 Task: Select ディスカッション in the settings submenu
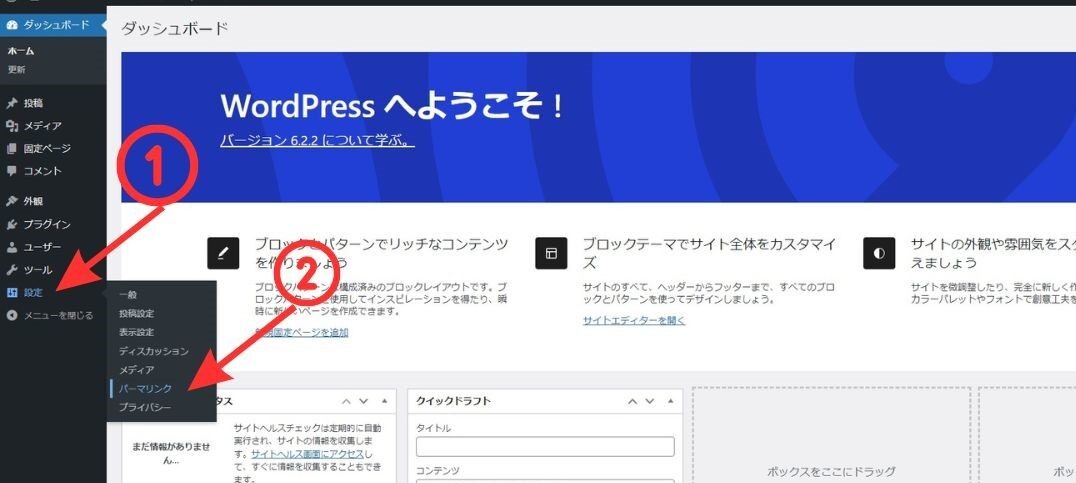coord(154,351)
